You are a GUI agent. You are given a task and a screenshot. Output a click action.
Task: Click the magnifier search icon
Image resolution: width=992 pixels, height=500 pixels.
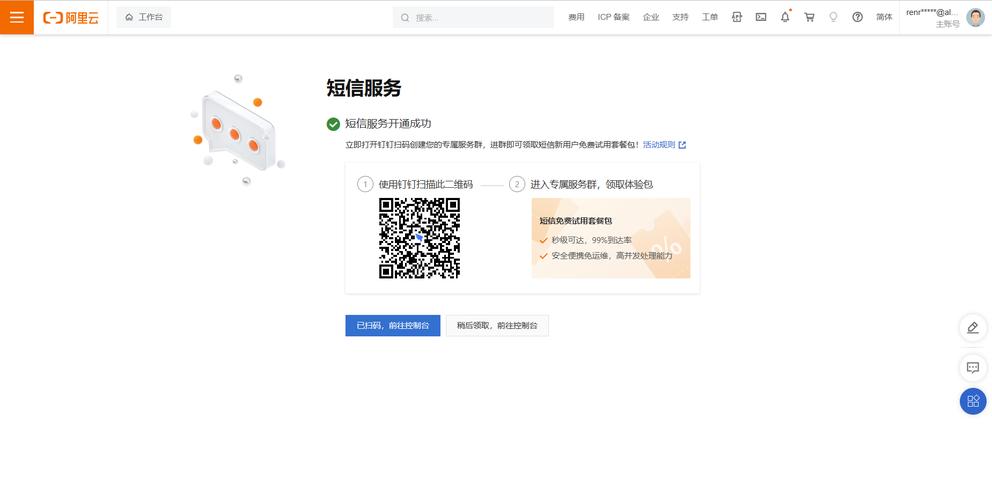(x=405, y=18)
